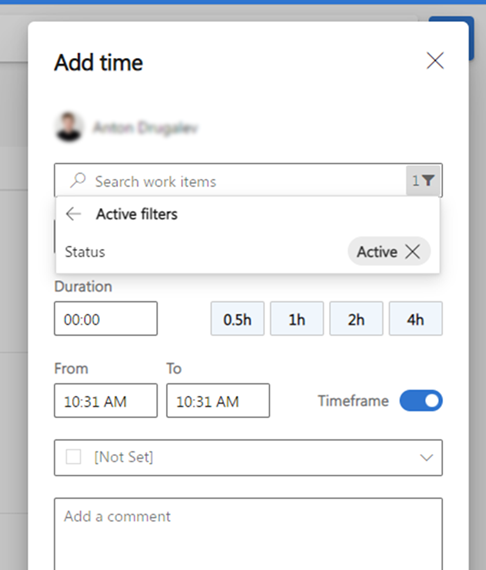Click the Add a comment text area
The image size is (486, 570).
point(248,534)
